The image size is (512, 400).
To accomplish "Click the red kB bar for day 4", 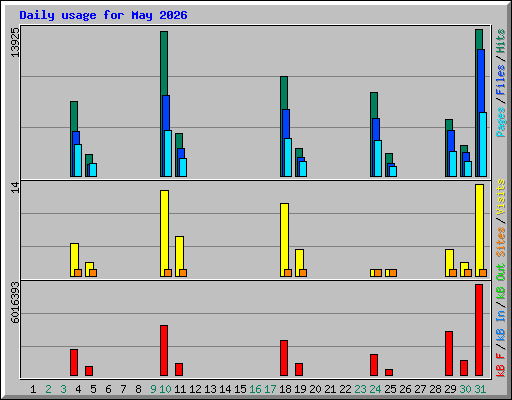I will (x=74, y=362).
